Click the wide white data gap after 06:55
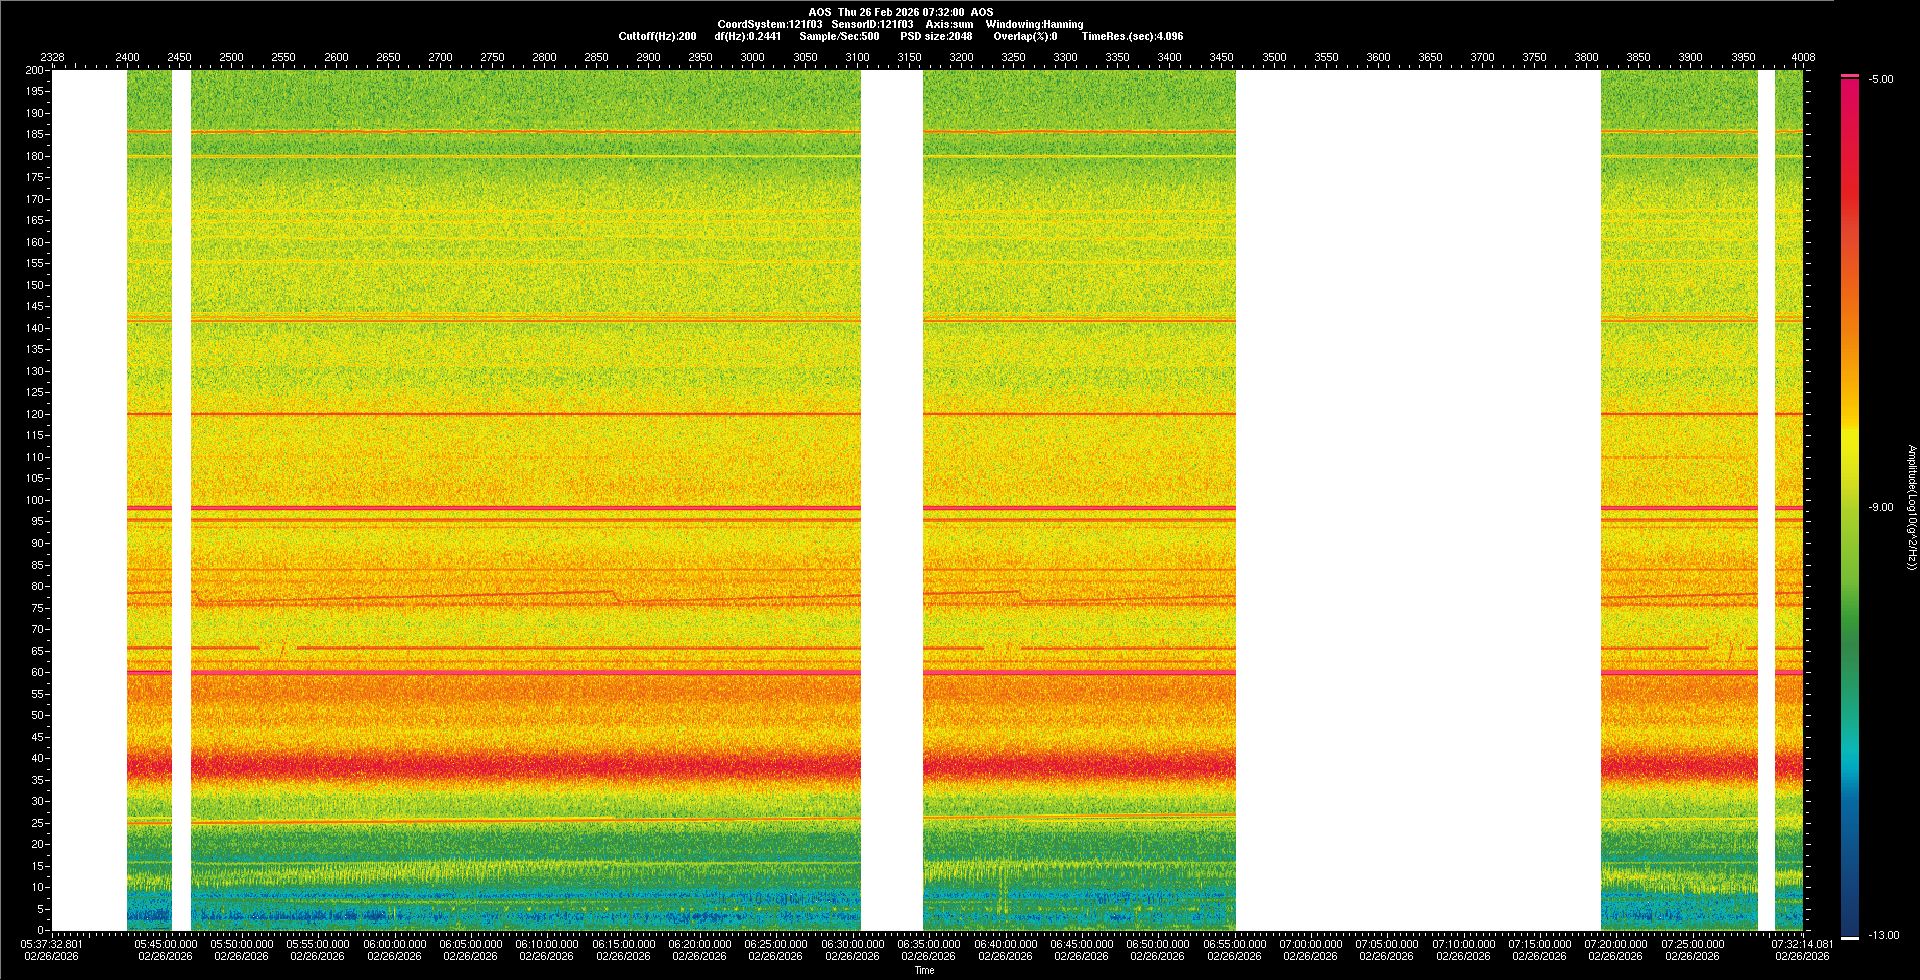This screenshot has height=980, width=1920. (1418, 500)
